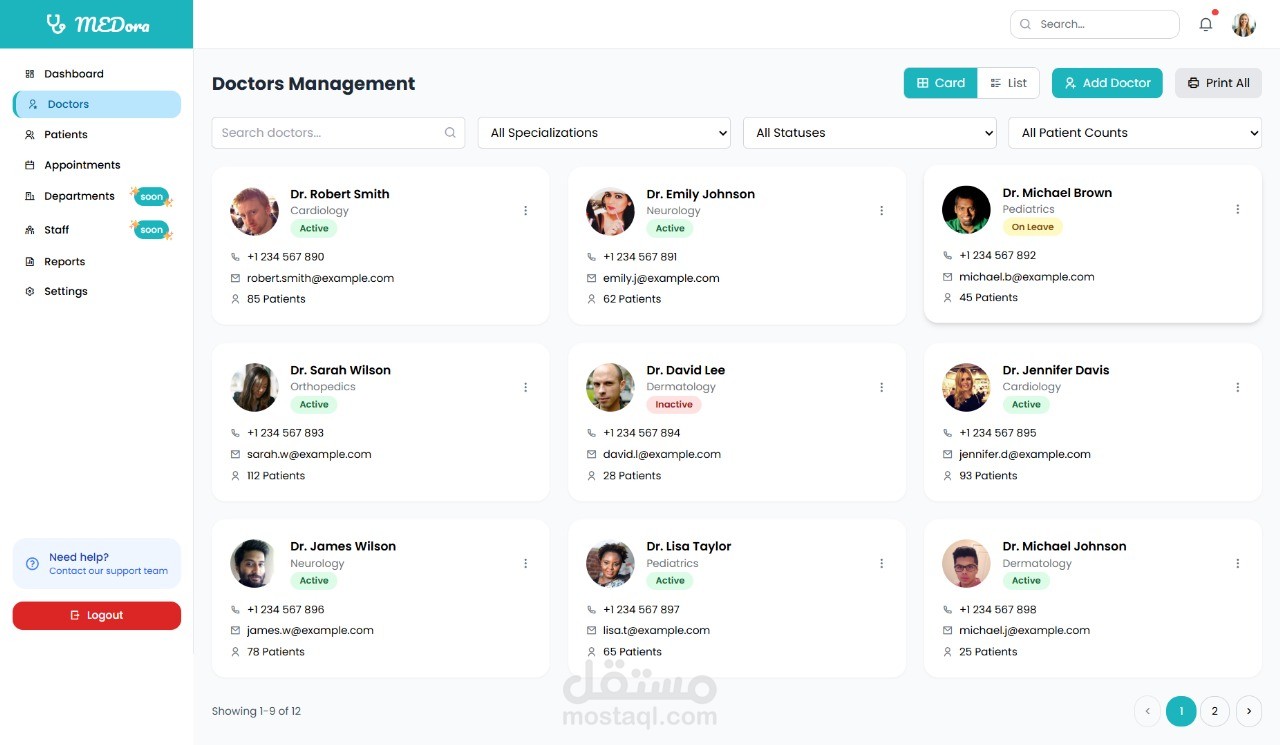Open options menu for Dr. Jennifer Davis
The image size is (1280, 745).
pyautogui.click(x=1237, y=387)
